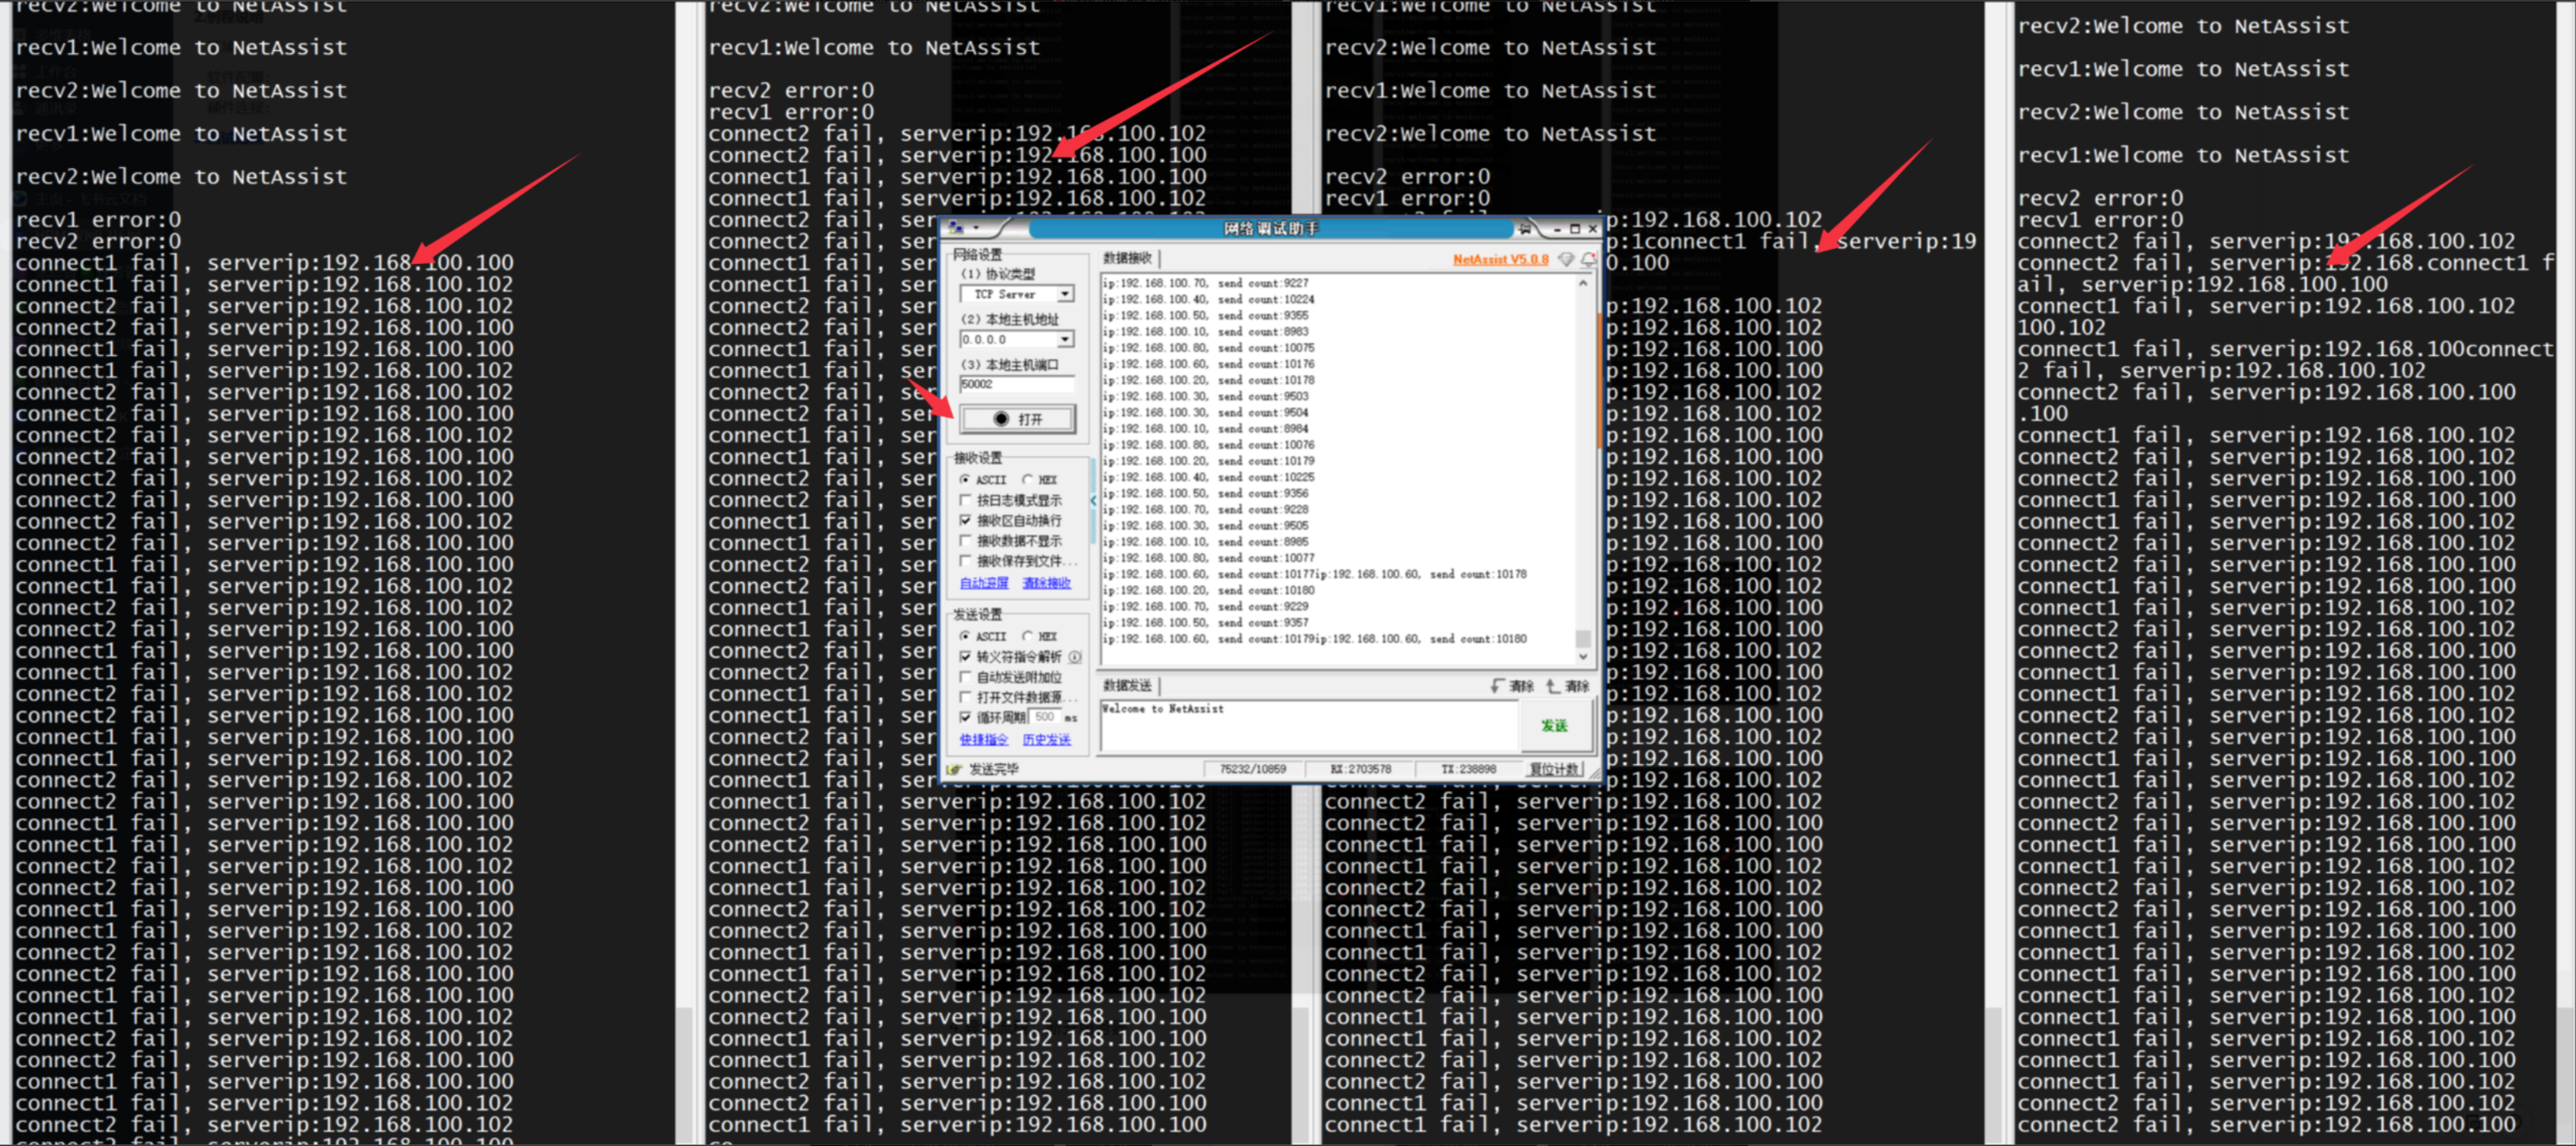2576x1146 pixels.
Task: Enable 接收数据不显示 checkbox
Action: pyautogui.click(x=965, y=541)
